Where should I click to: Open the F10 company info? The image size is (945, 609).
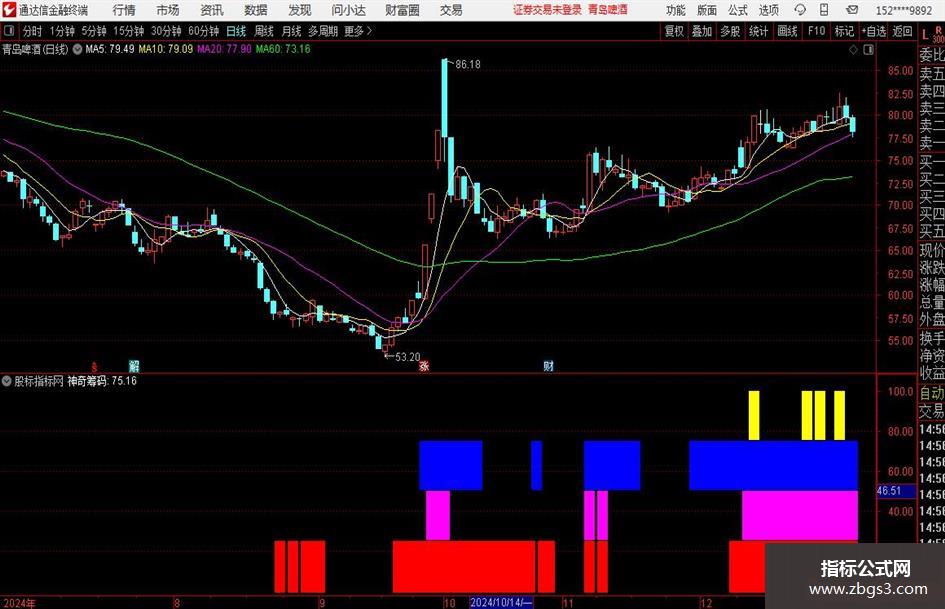[x=817, y=31]
